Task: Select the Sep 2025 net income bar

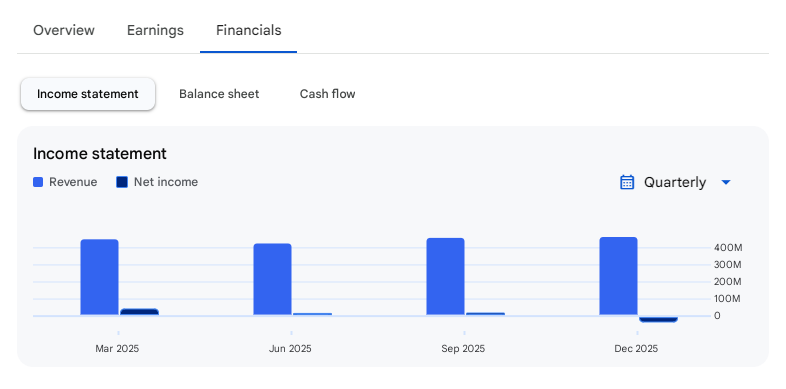Action: (x=485, y=314)
